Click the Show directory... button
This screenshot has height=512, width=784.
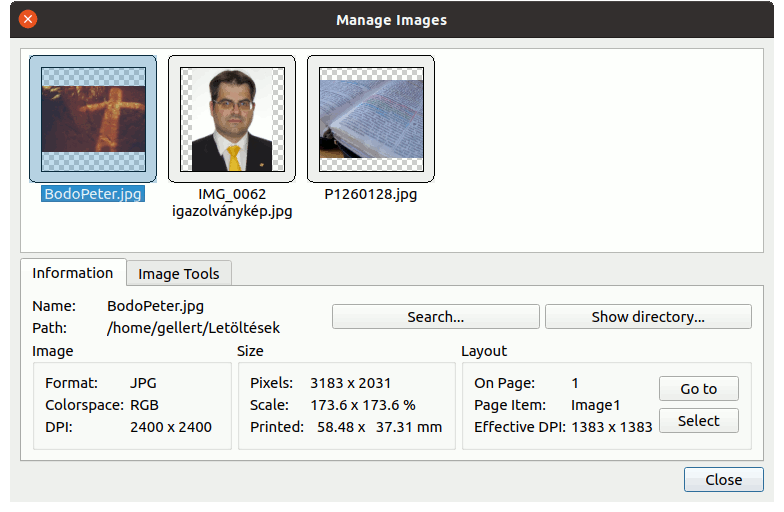(647, 317)
